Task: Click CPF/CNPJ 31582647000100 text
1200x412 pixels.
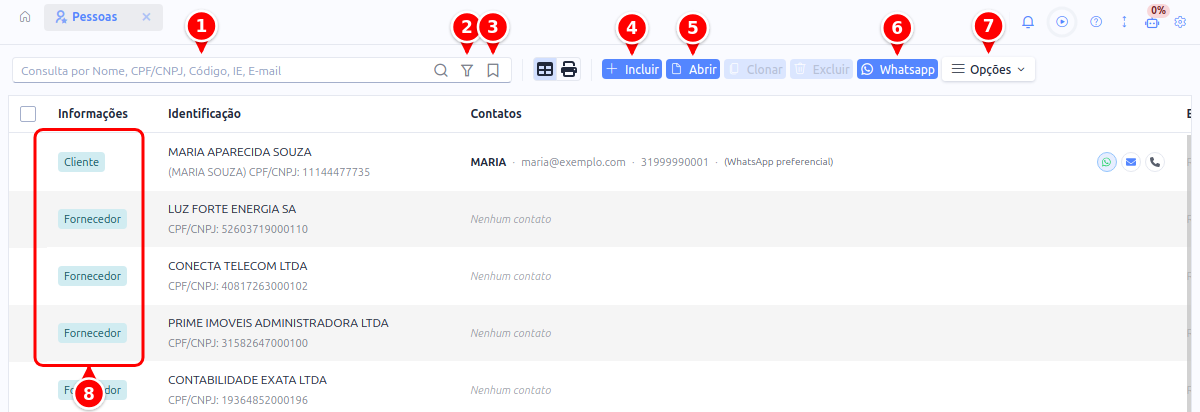Action: click(x=238, y=343)
